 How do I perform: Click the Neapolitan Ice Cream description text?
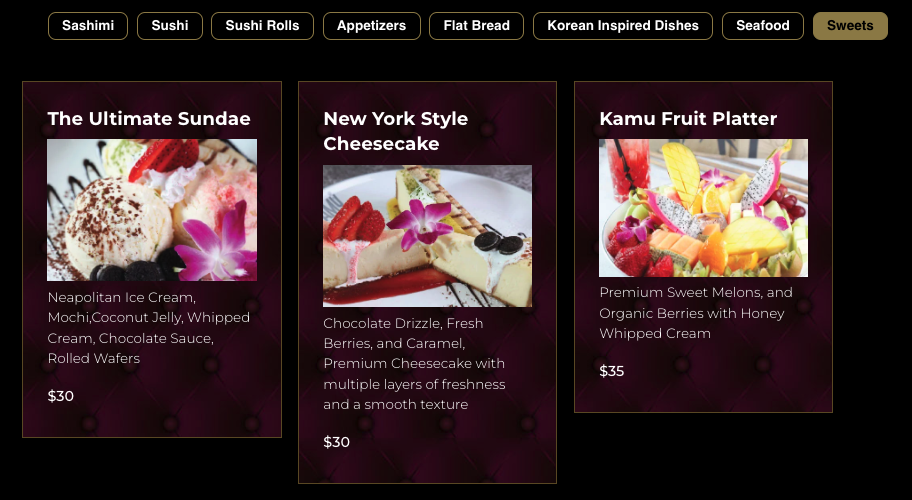click(x=149, y=328)
